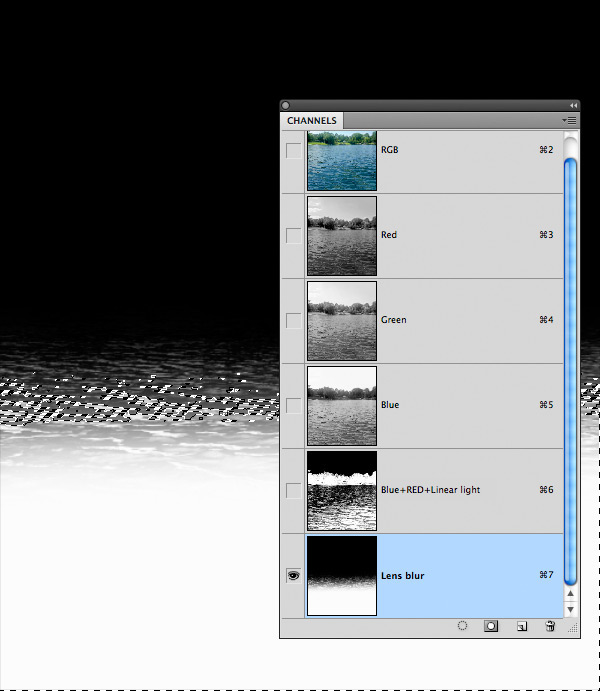Click the 'Red' channel name
The width and height of the screenshot is (600, 691).
point(389,235)
